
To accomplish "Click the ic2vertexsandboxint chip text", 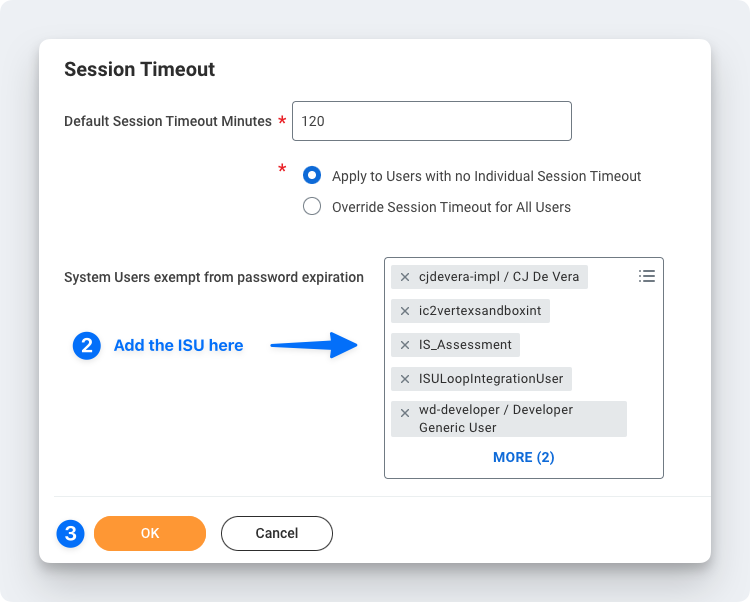I will [x=480, y=311].
